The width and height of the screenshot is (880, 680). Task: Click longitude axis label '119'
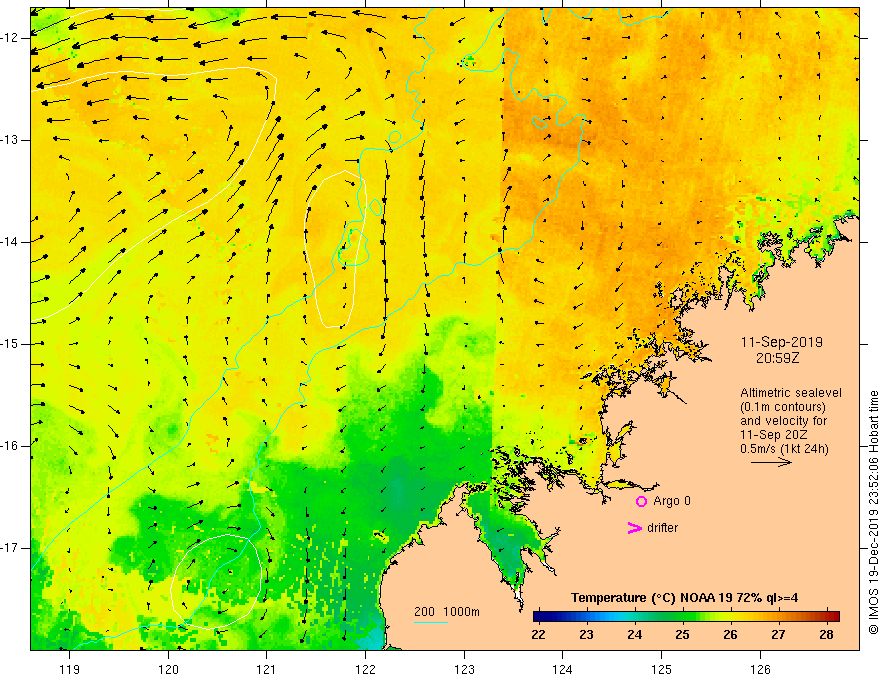[x=70, y=669]
